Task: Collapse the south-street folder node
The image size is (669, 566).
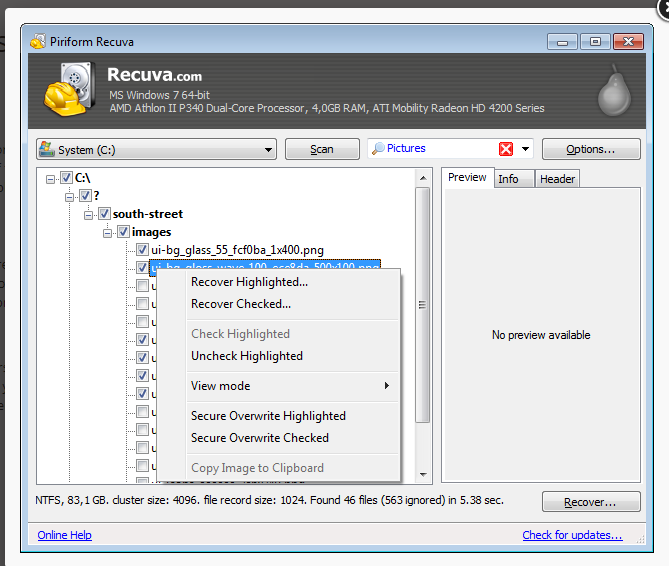Action: tap(88, 215)
